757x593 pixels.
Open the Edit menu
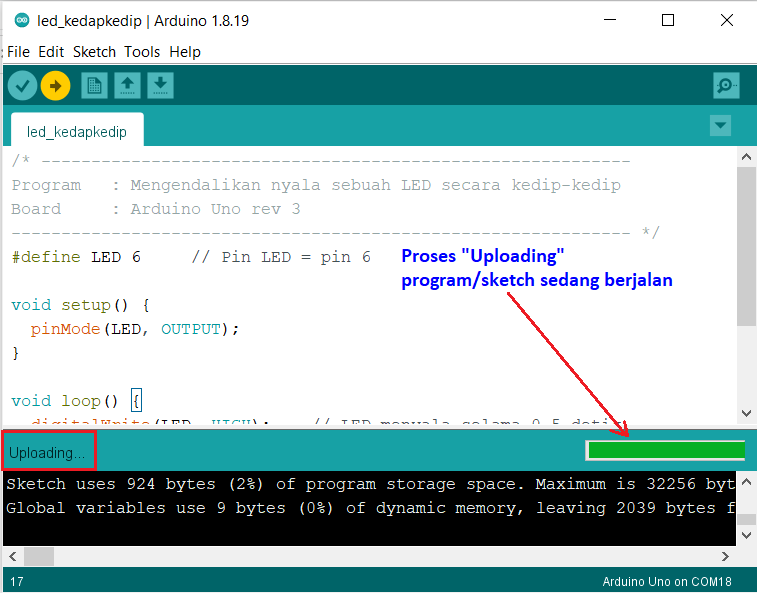coord(51,52)
